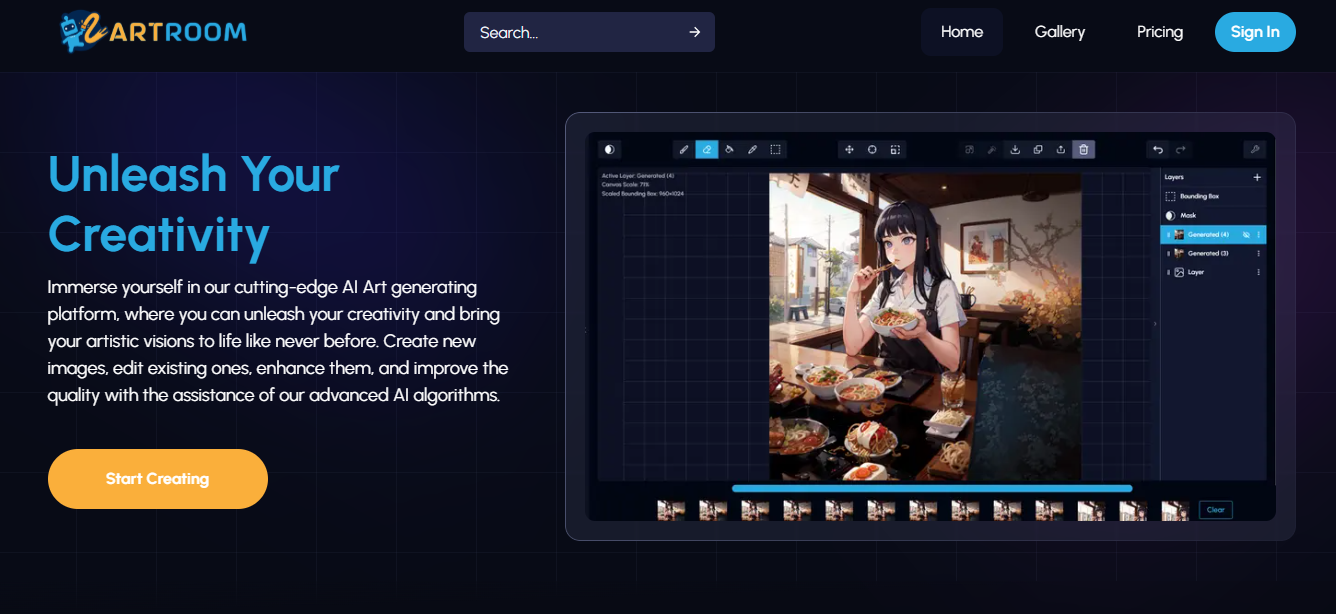This screenshot has width=1336, height=614.
Task: Click the Undo arrow icon
Action: pyautogui.click(x=1158, y=149)
